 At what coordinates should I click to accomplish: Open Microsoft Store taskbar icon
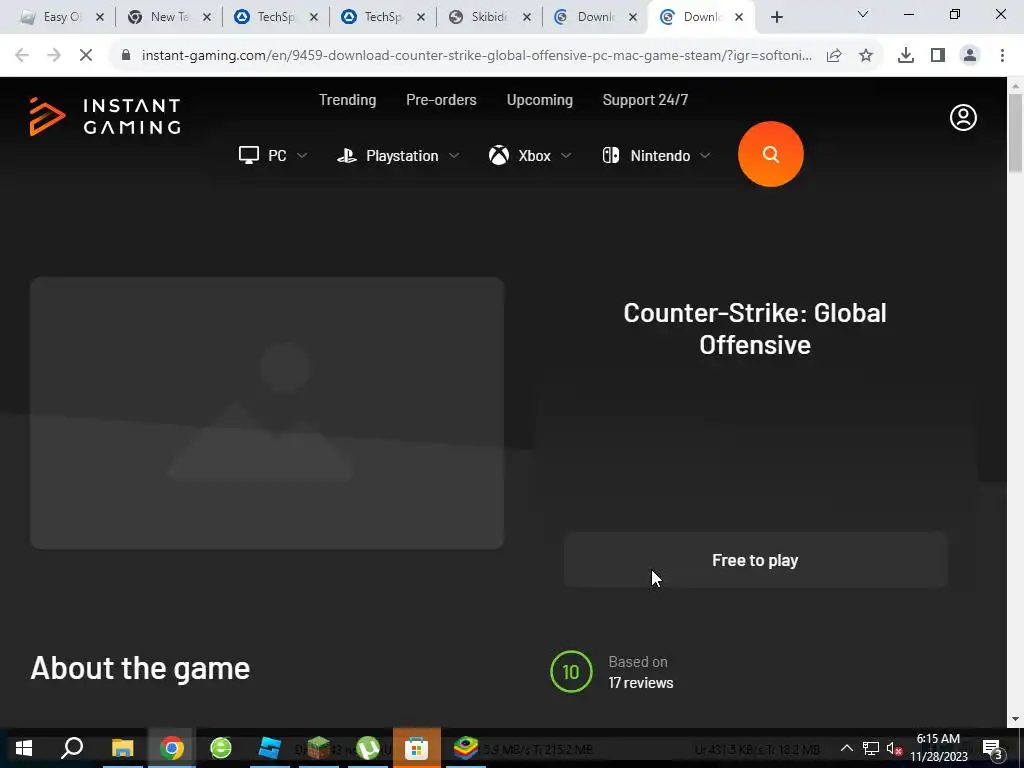pyautogui.click(x=417, y=748)
